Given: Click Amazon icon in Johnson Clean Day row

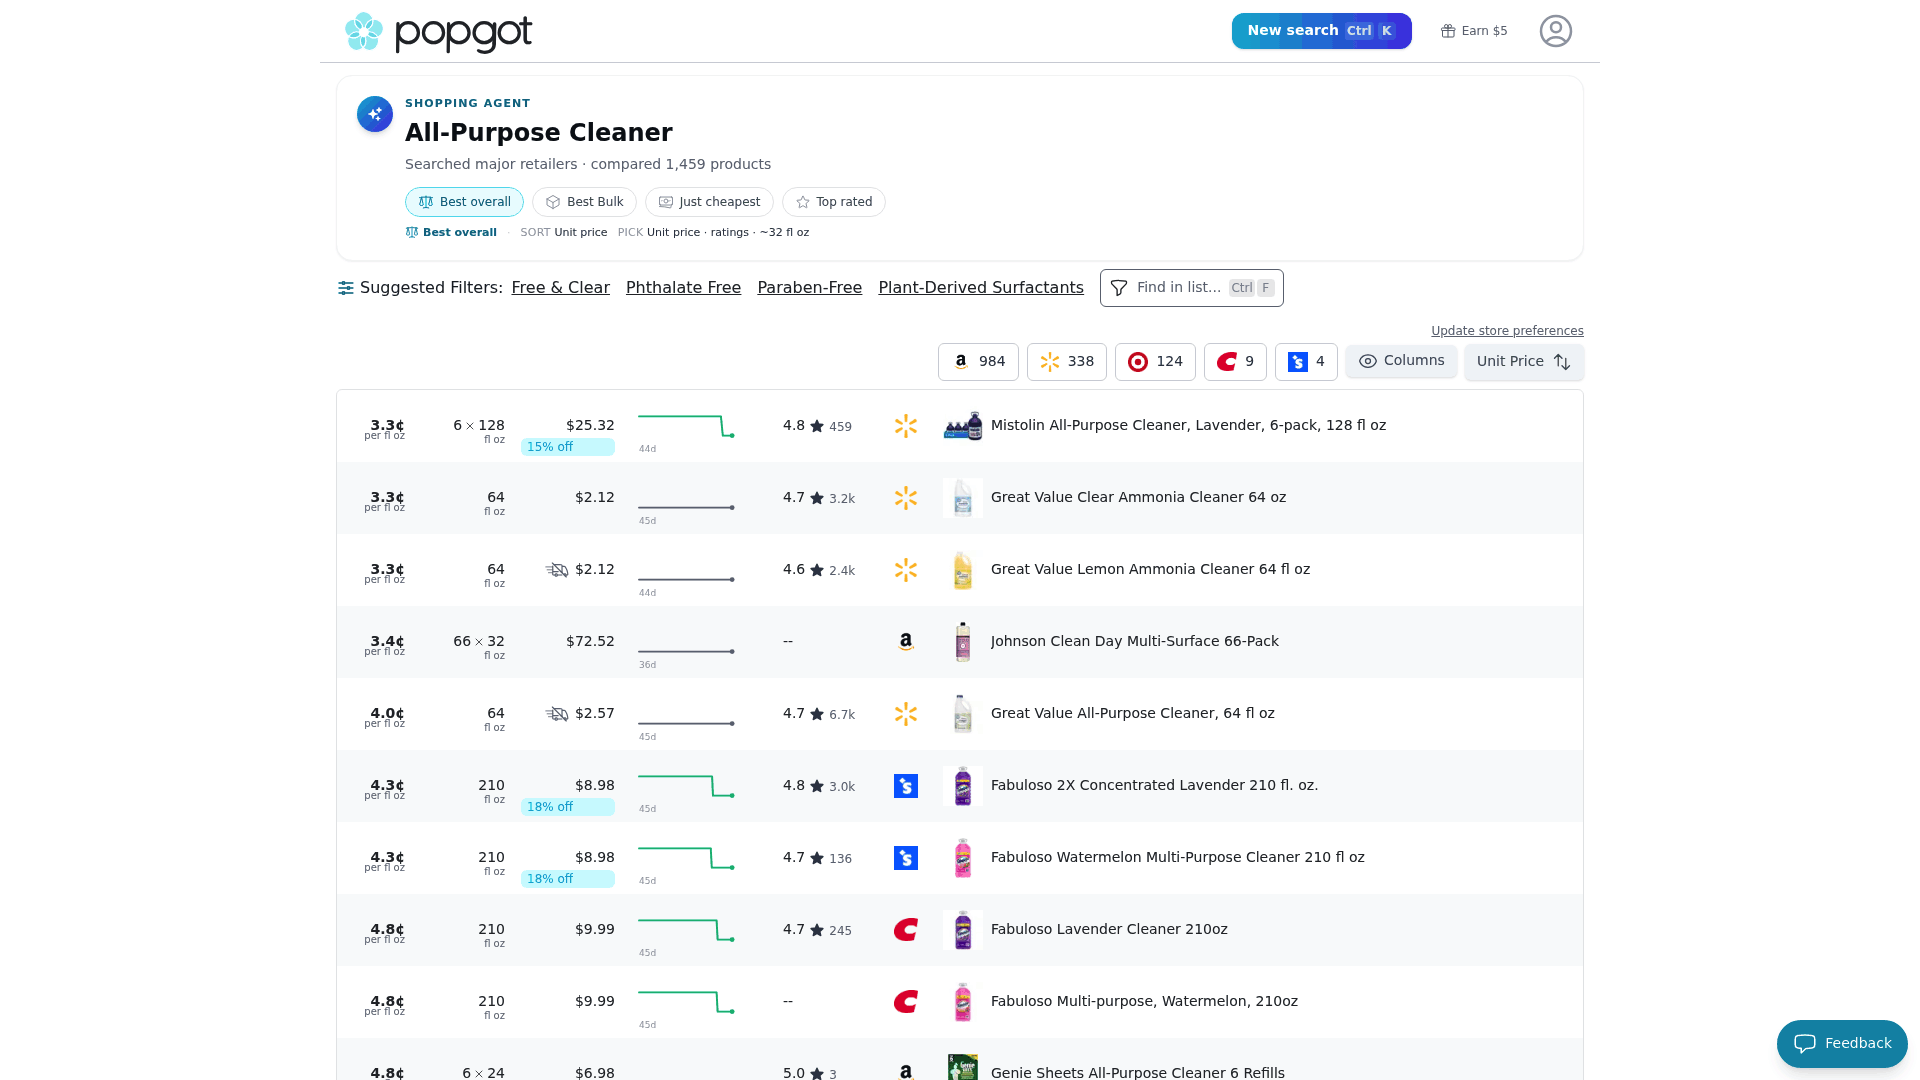Looking at the screenshot, I should tap(906, 642).
